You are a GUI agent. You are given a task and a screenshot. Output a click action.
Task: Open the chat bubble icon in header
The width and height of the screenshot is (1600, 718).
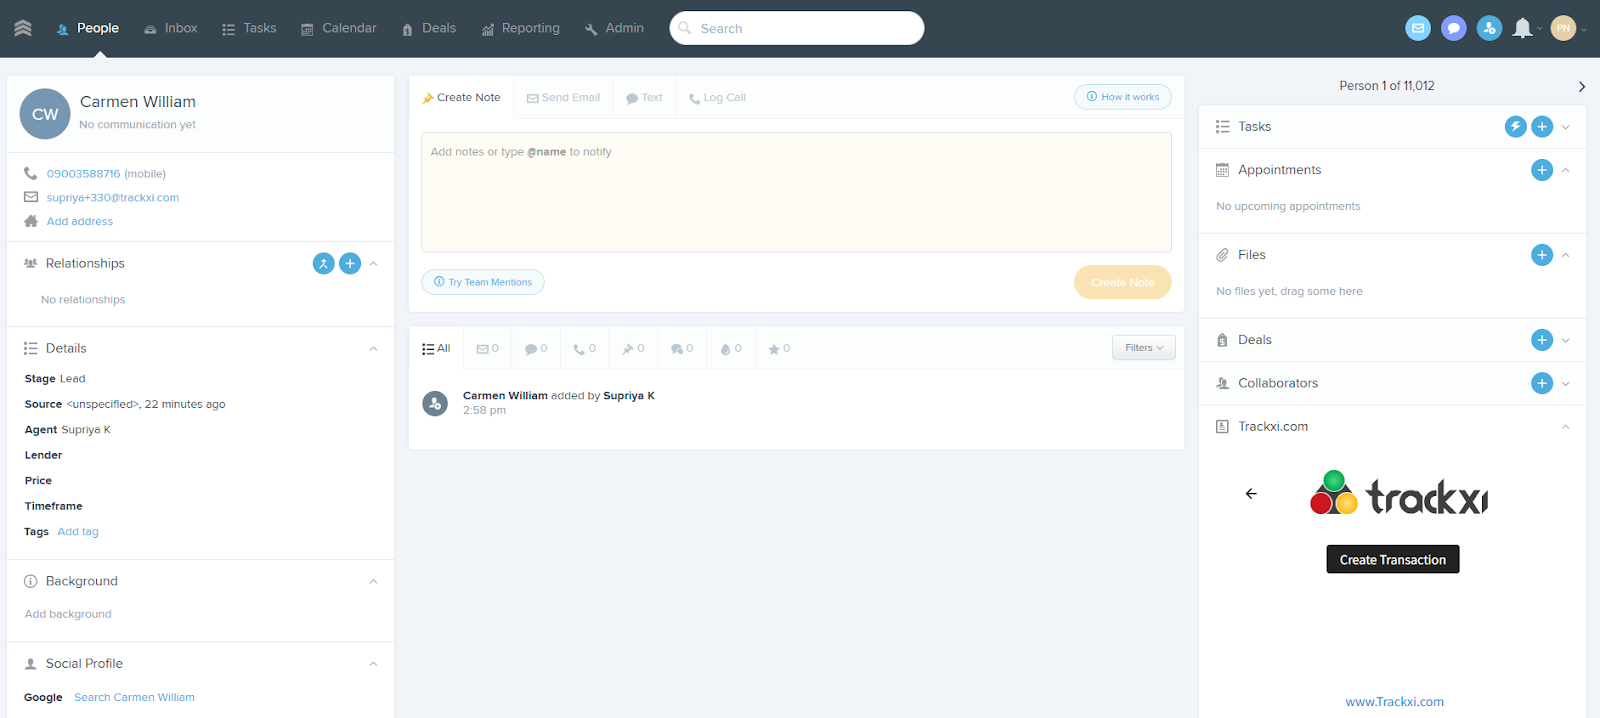[1453, 28]
